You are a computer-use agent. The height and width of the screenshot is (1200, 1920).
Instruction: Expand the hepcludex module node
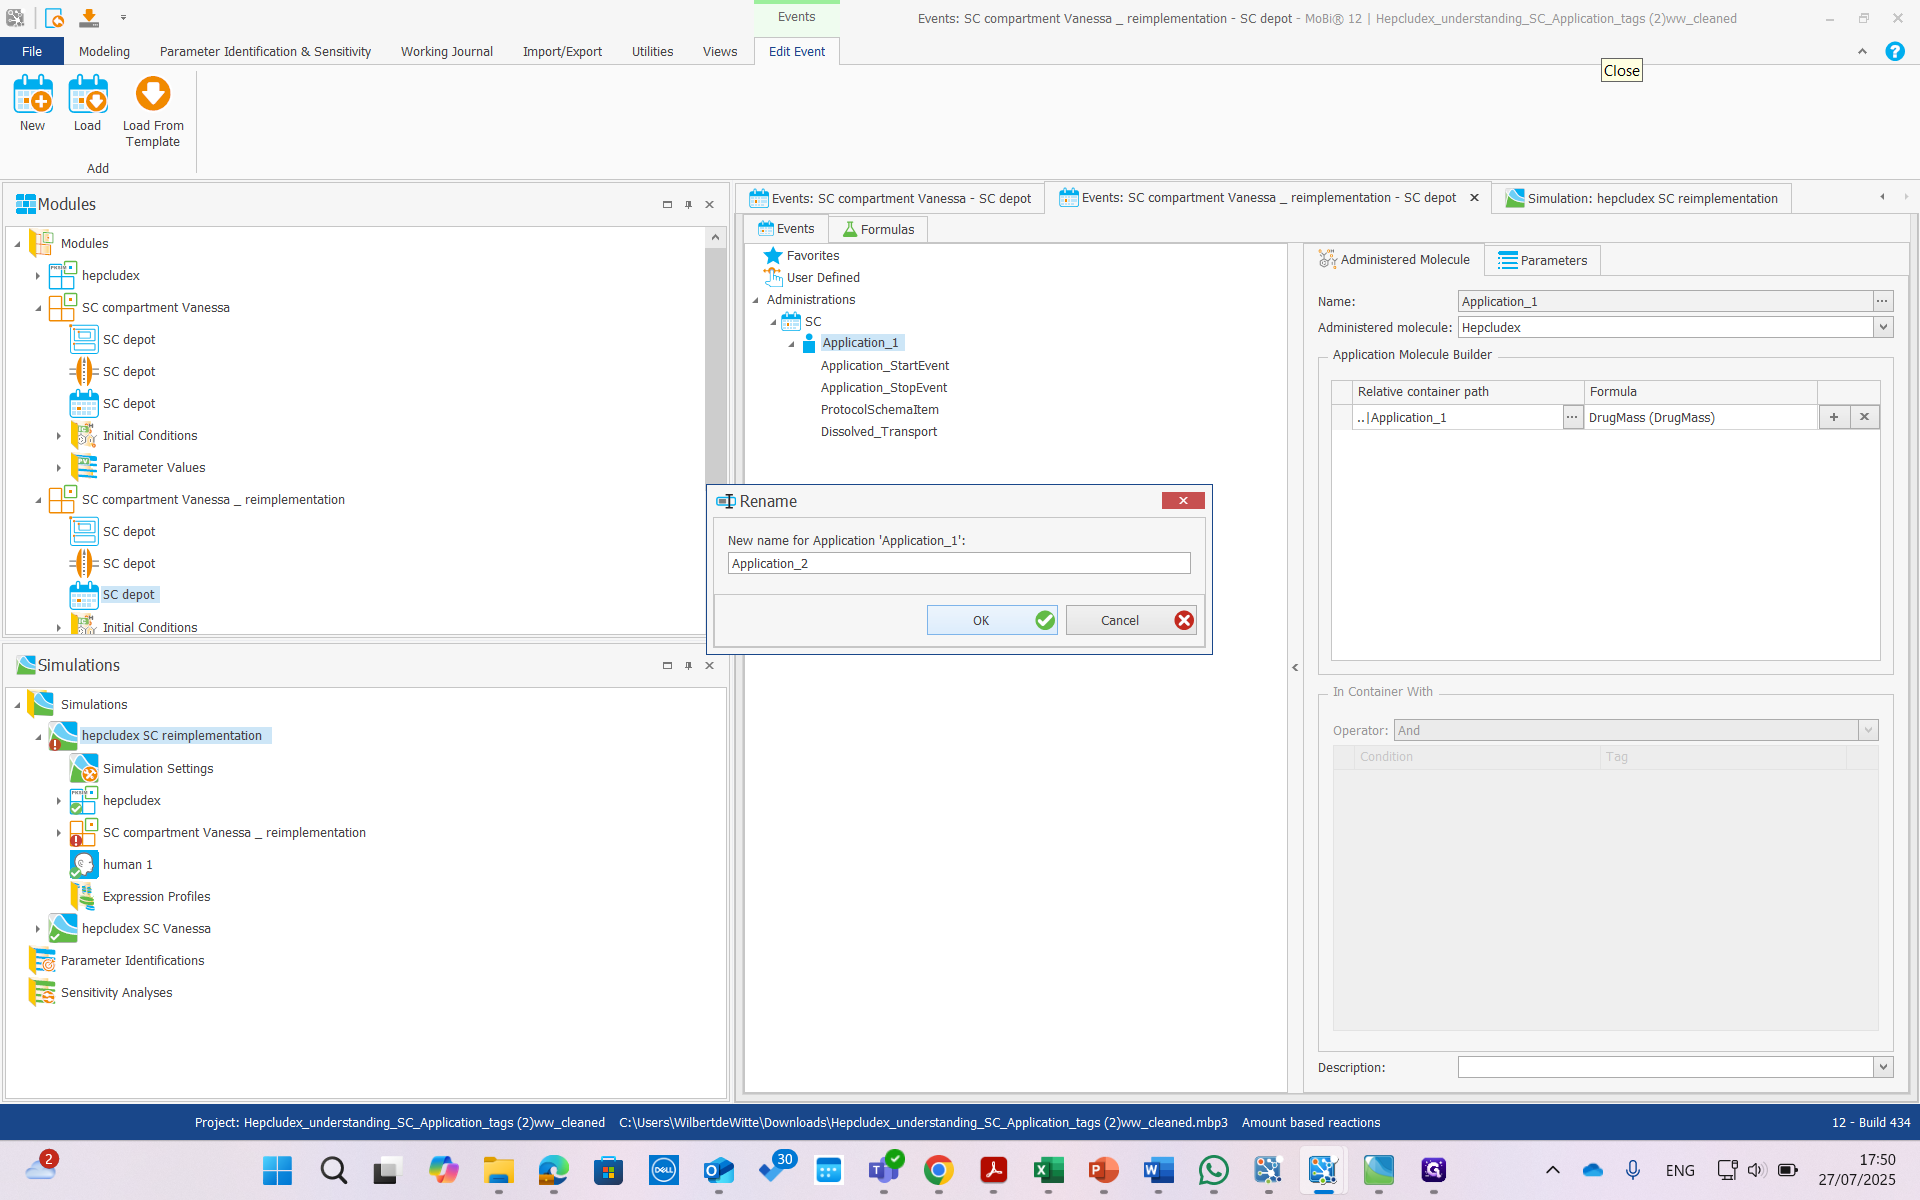pyautogui.click(x=38, y=276)
